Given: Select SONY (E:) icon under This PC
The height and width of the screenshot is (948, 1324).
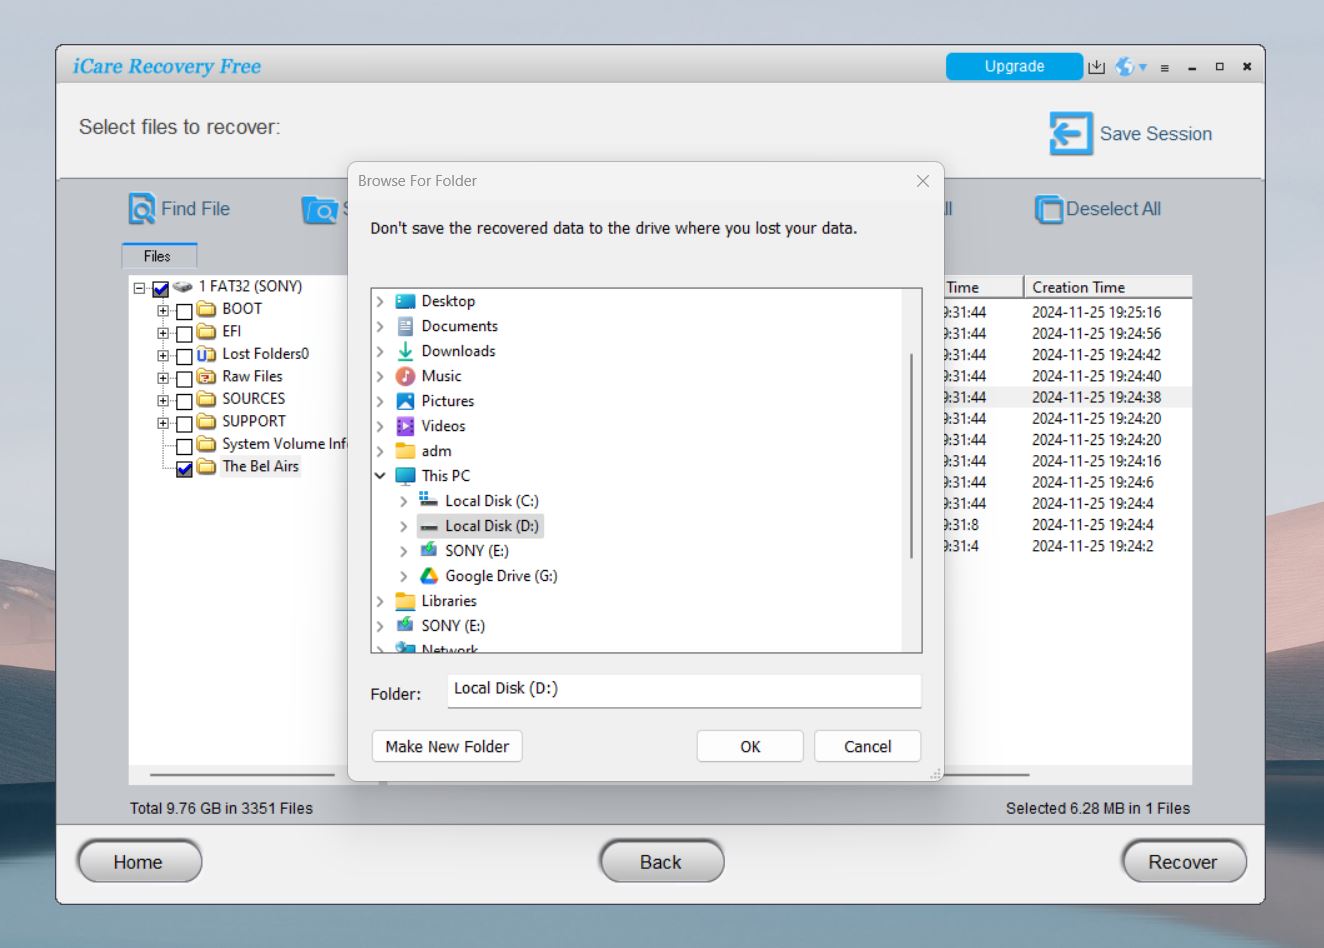Looking at the screenshot, I should (429, 550).
